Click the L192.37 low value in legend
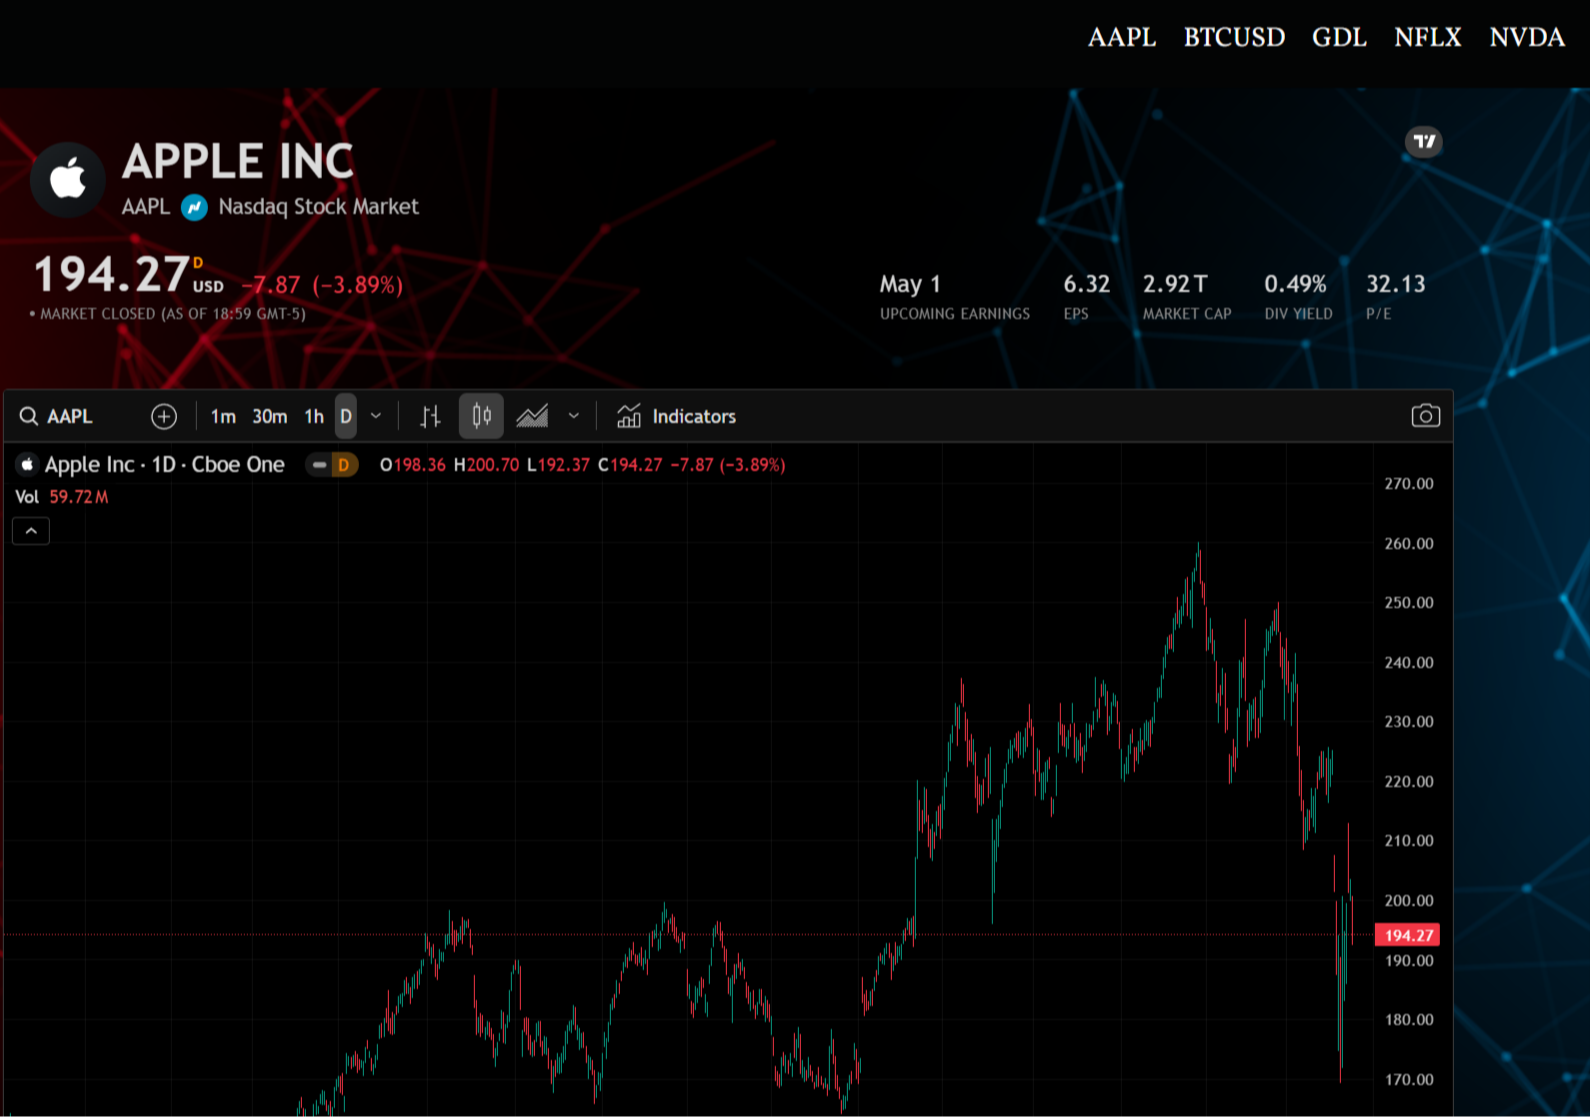Screen dimensions: 1590x1117 click(558, 465)
